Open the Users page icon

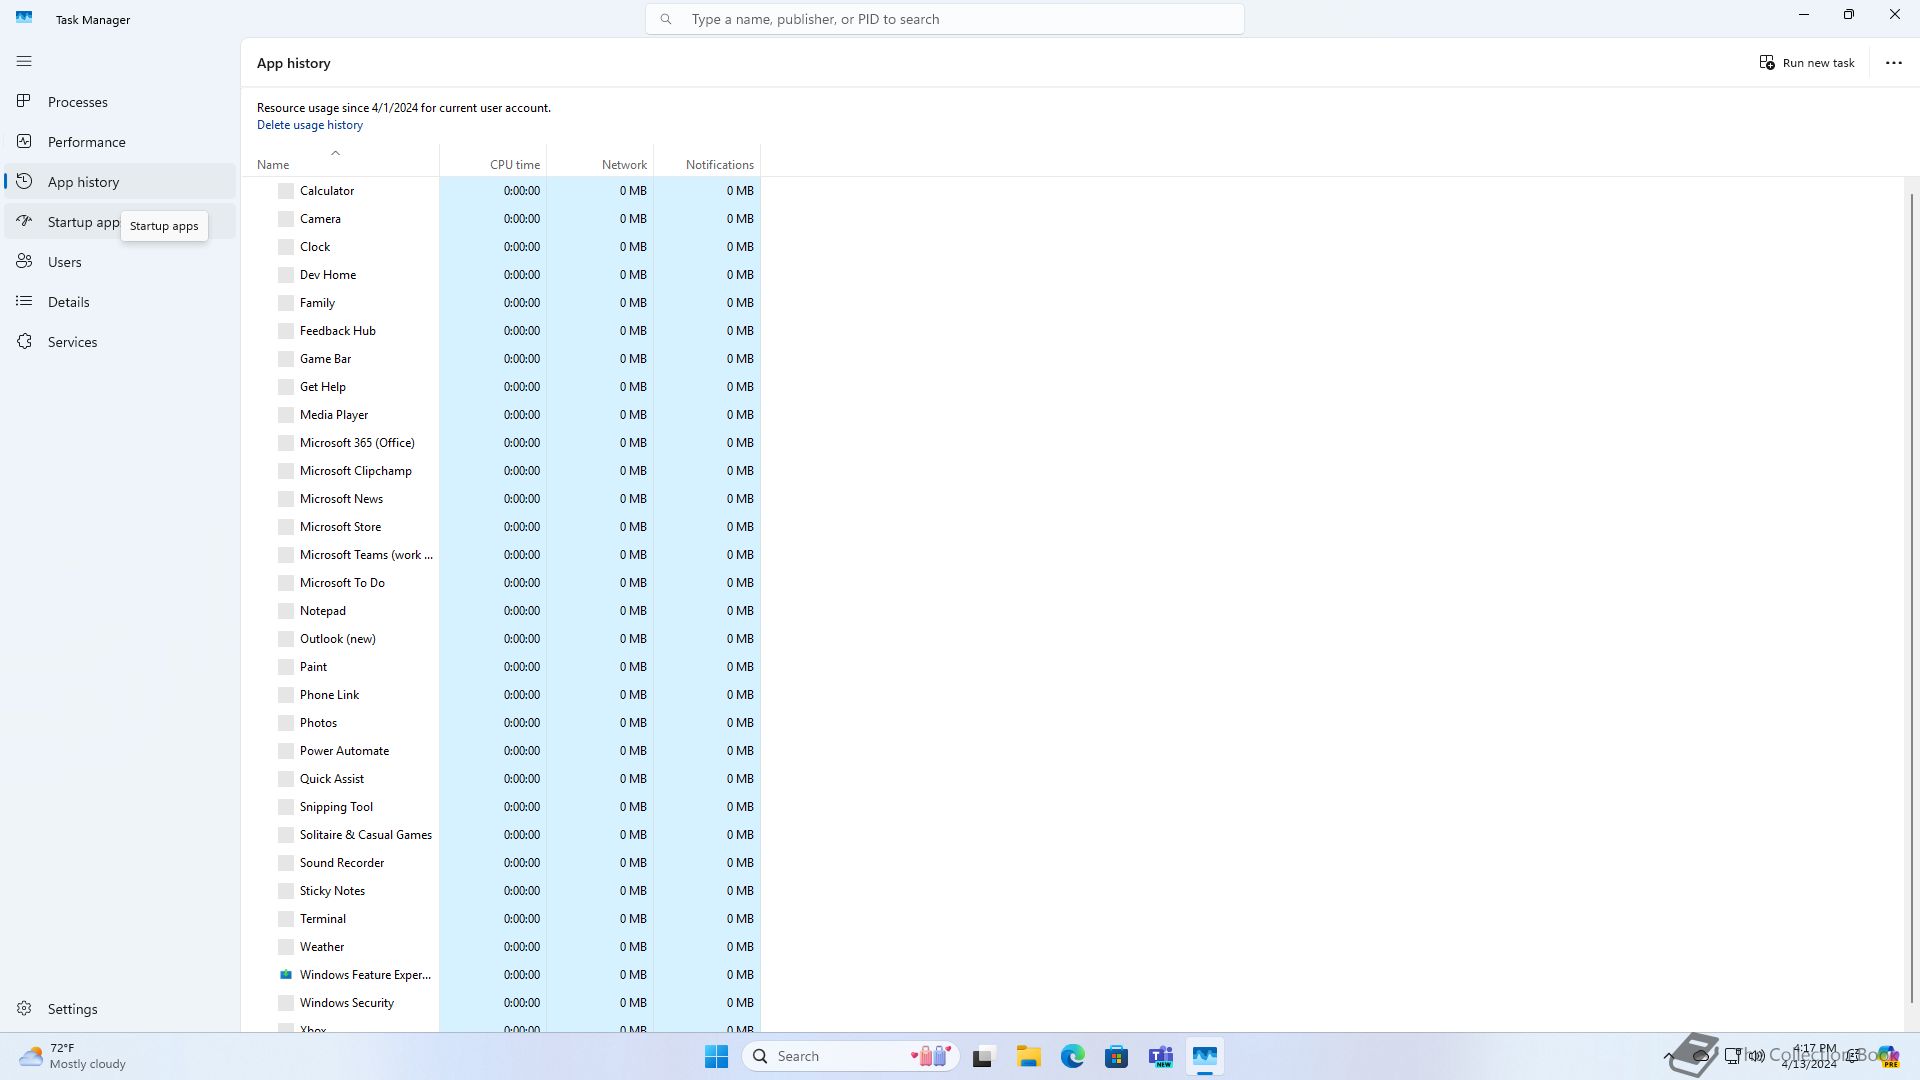pos(24,261)
